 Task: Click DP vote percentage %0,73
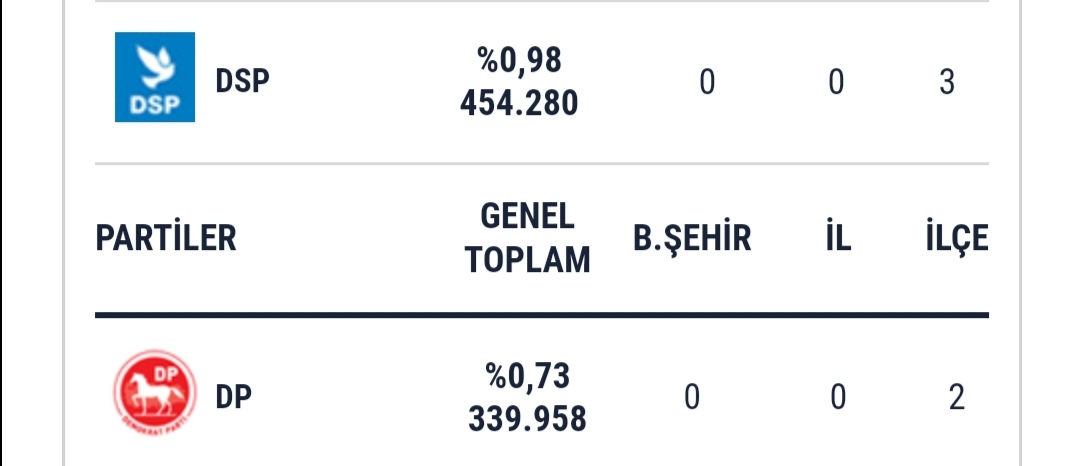(528, 377)
